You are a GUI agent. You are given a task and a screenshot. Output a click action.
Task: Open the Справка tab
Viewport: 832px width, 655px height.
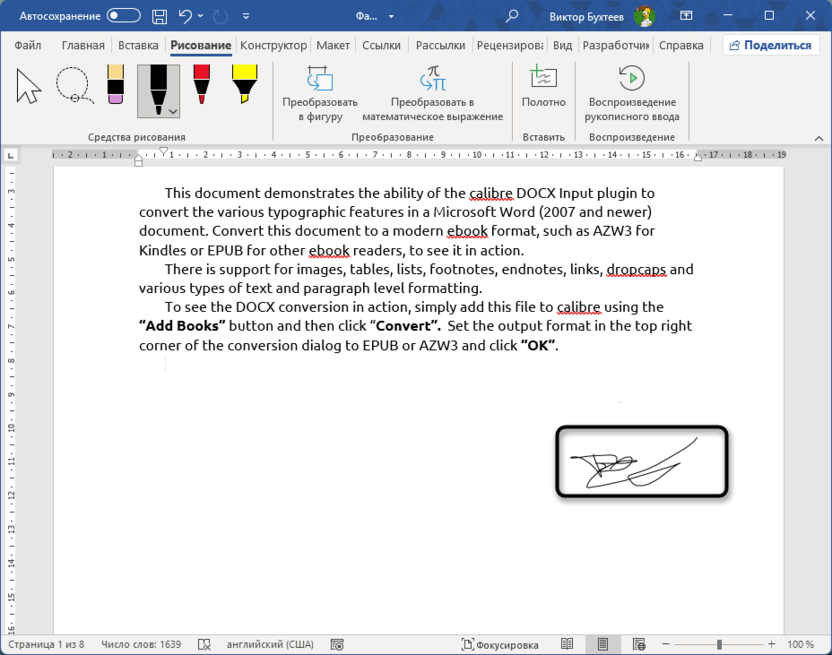[681, 46]
